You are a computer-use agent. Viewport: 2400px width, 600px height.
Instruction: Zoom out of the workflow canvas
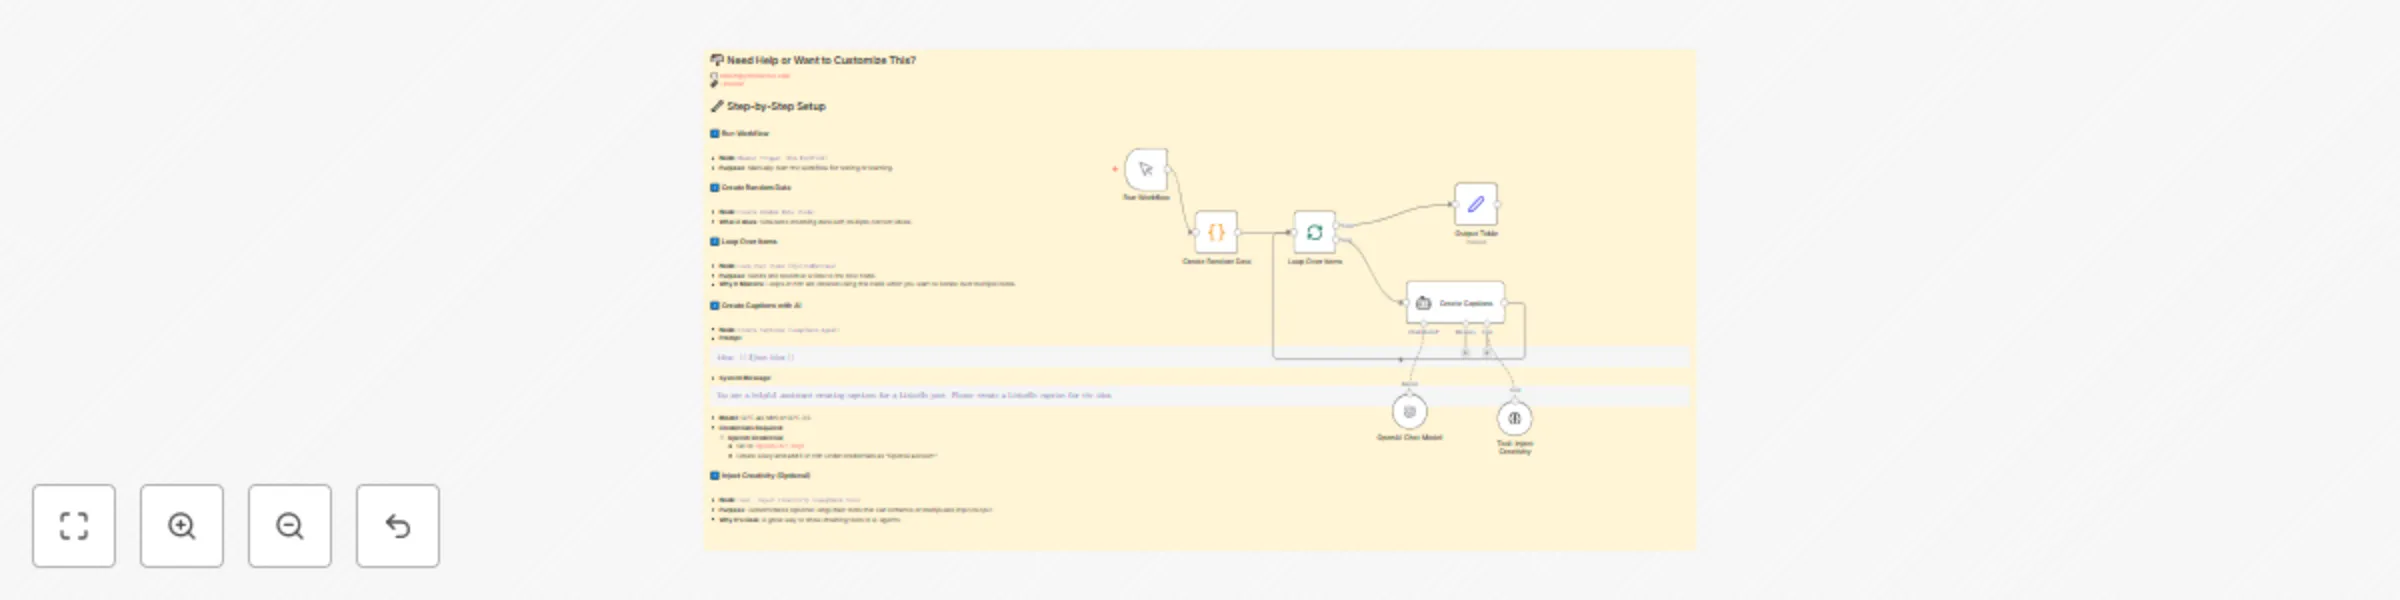[290, 526]
